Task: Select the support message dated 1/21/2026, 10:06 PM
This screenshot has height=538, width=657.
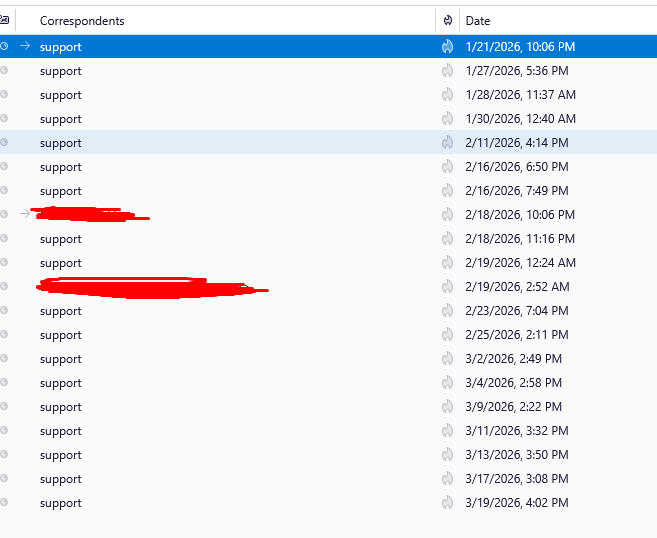Action: click(x=328, y=47)
